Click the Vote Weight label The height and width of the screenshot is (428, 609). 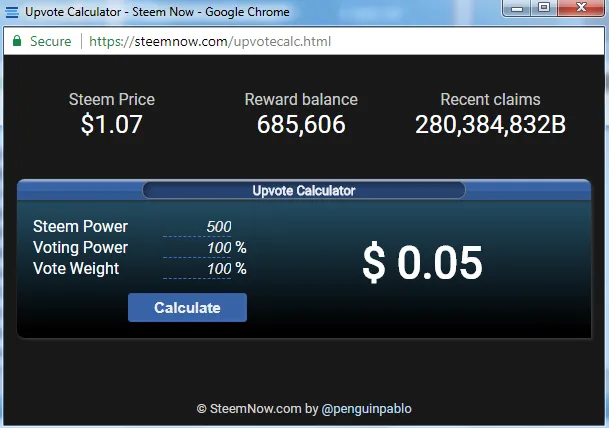point(76,268)
